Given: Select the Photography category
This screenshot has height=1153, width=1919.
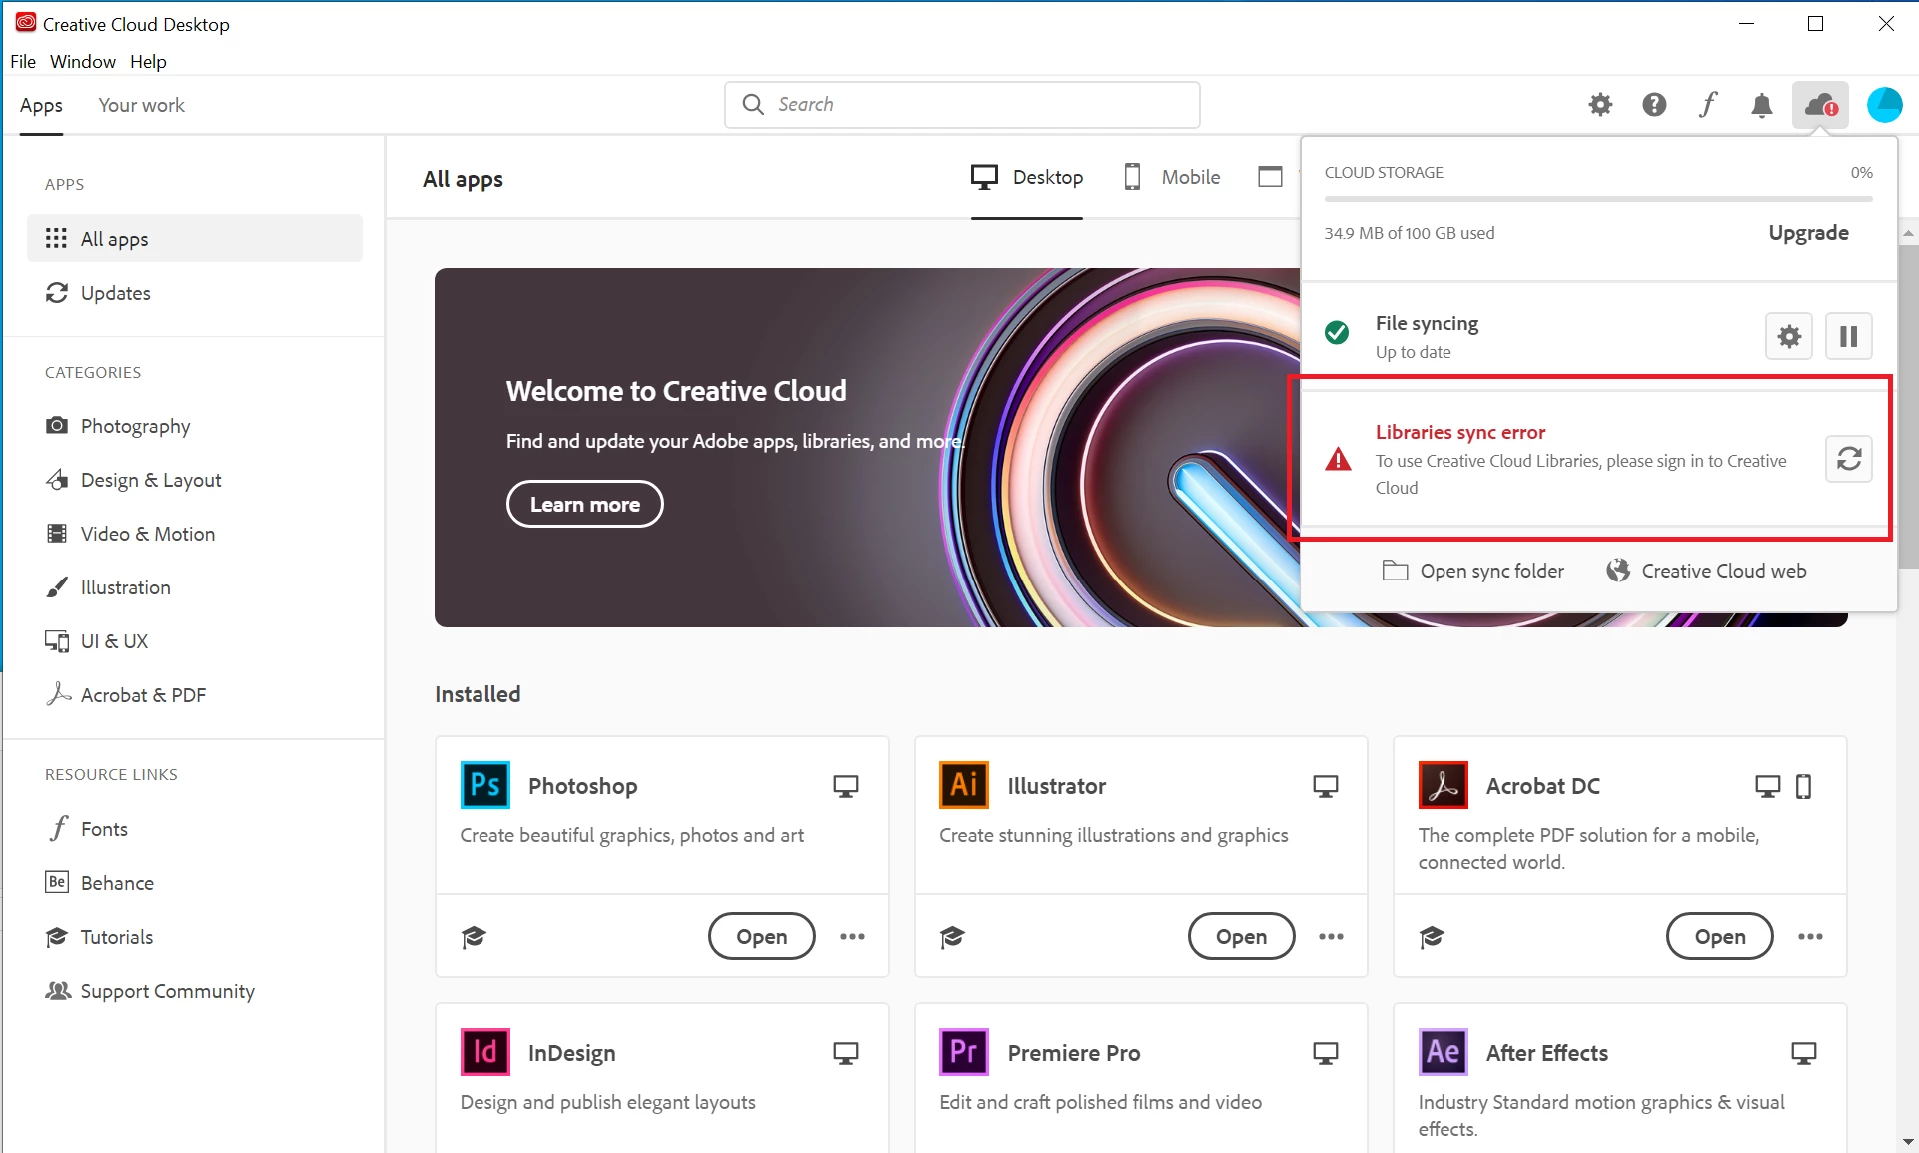Looking at the screenshot, I should 195,426.
